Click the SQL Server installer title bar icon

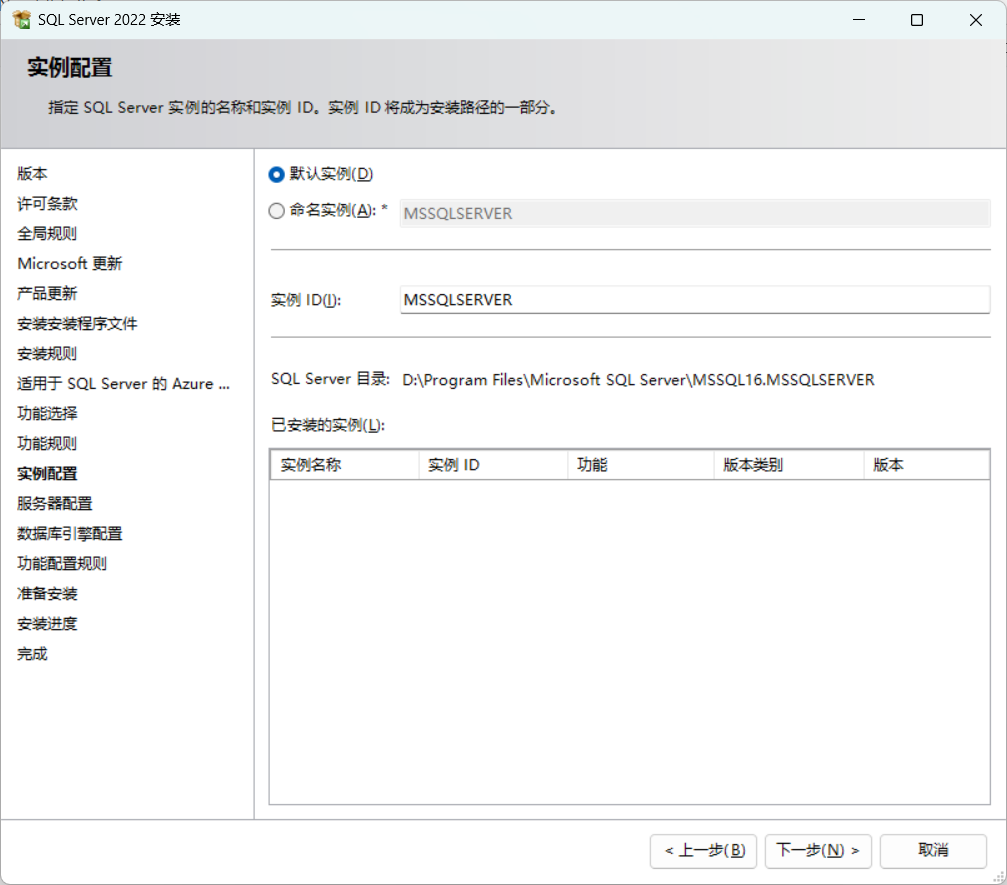coord(20,19)
